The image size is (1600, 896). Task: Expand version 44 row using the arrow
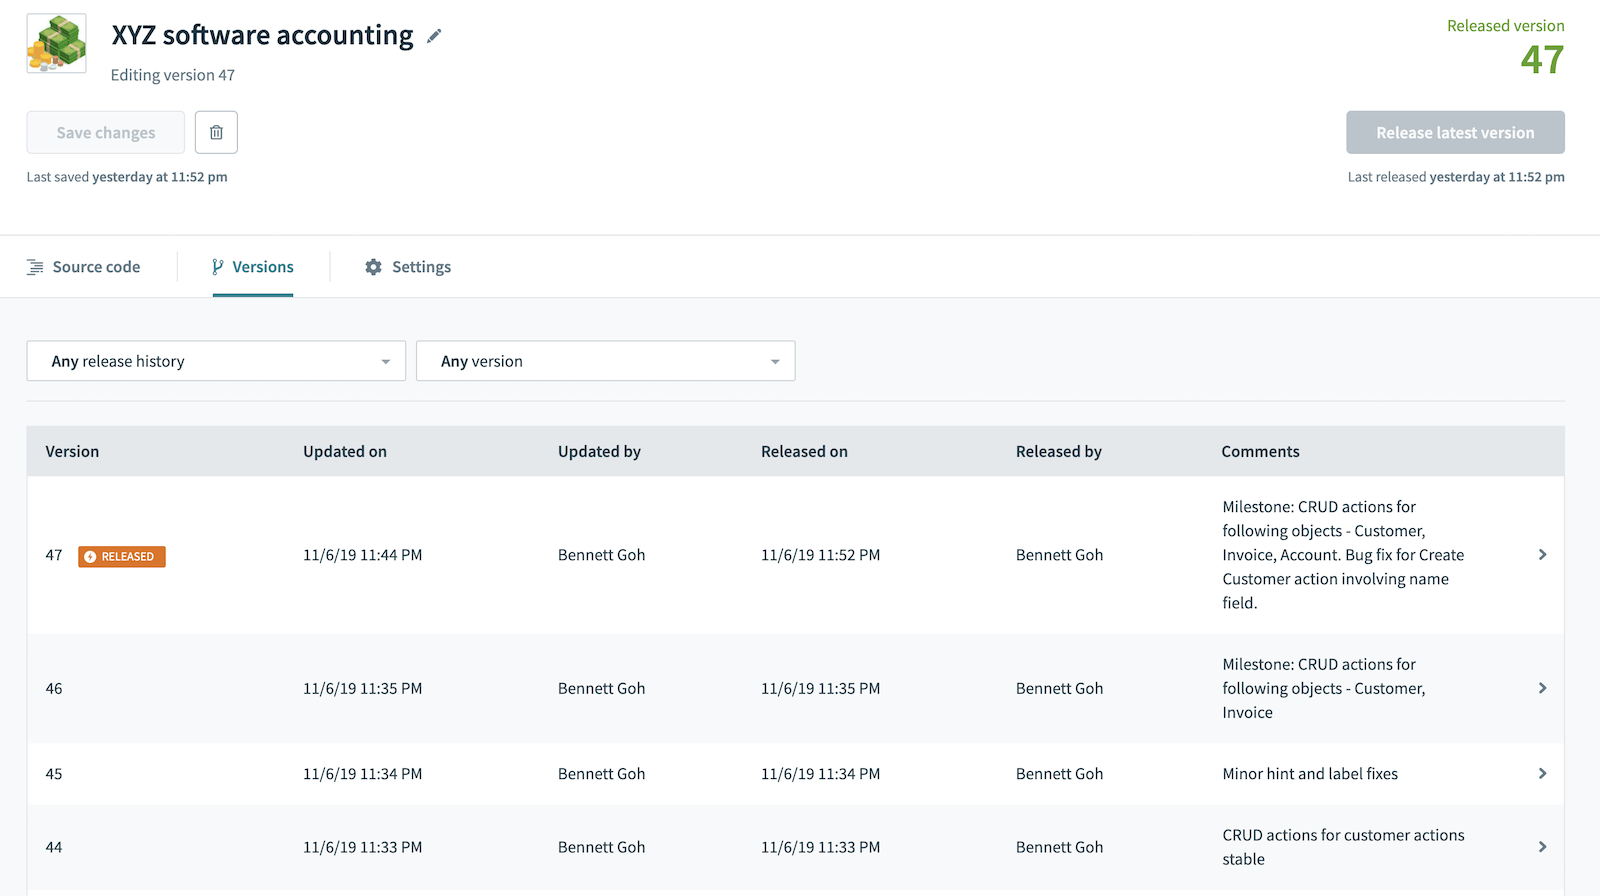coord(1542,847)
